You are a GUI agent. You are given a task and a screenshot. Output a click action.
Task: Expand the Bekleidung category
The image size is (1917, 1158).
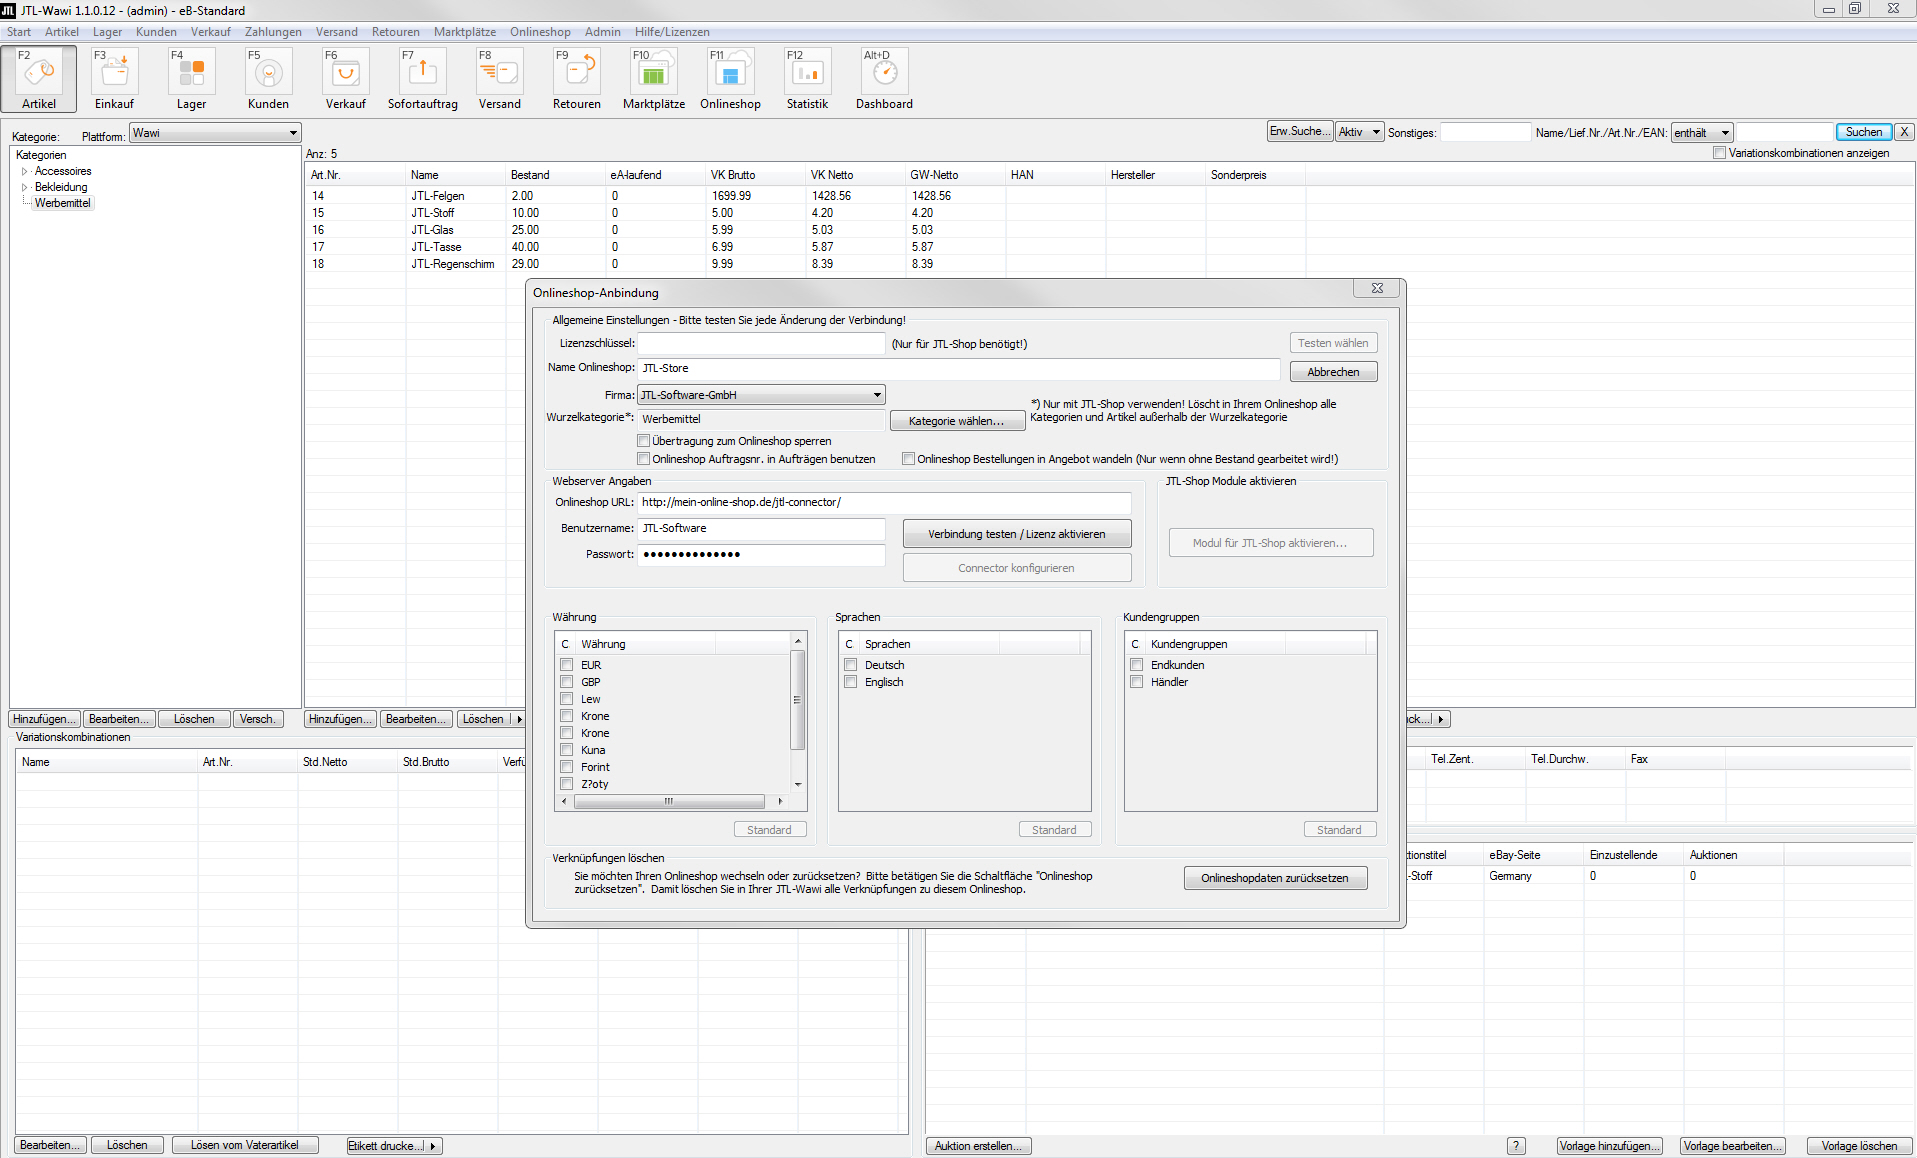point(25,187)
